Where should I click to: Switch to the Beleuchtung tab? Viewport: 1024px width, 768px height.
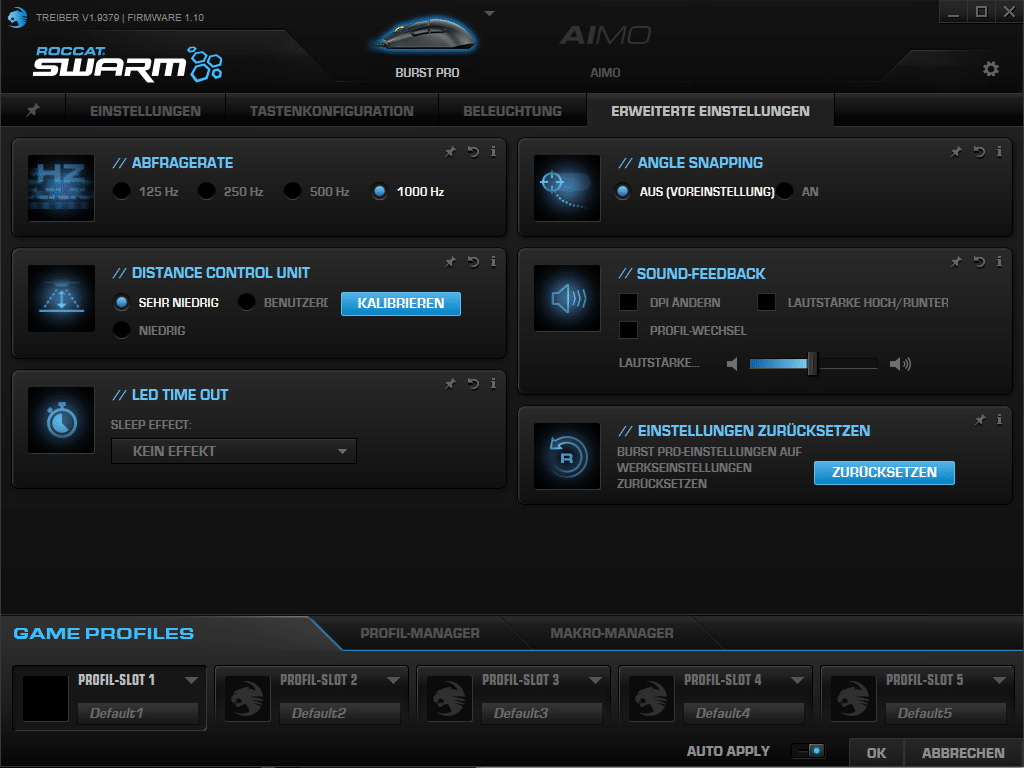pos(512,110)
